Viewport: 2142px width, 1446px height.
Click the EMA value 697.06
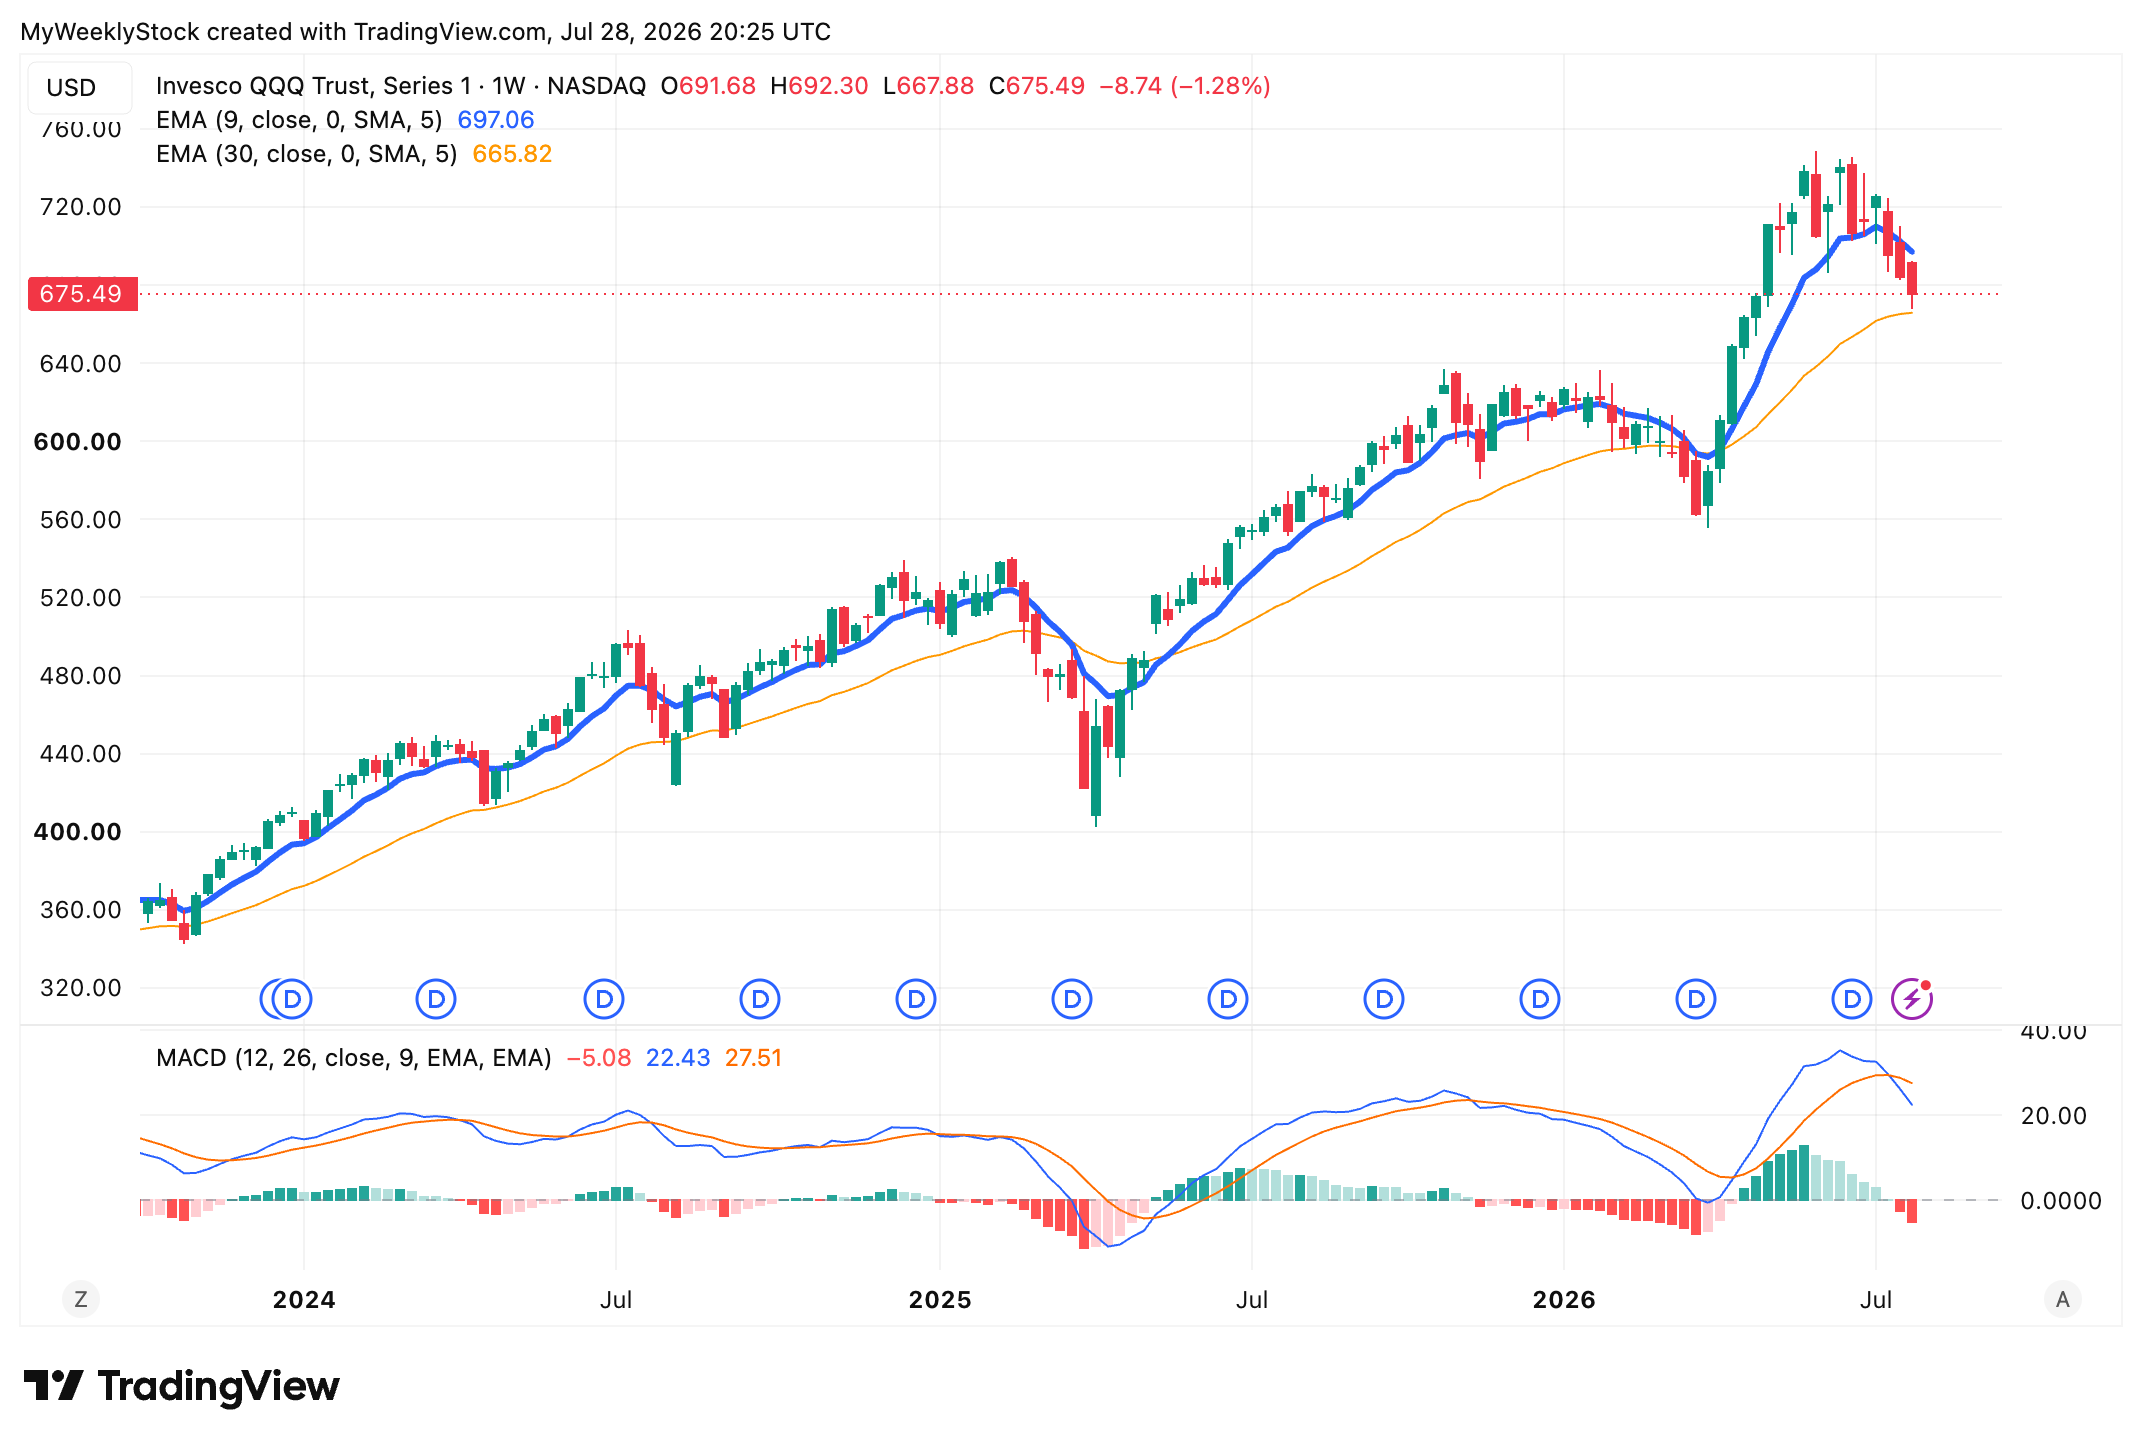coord(496,120)
